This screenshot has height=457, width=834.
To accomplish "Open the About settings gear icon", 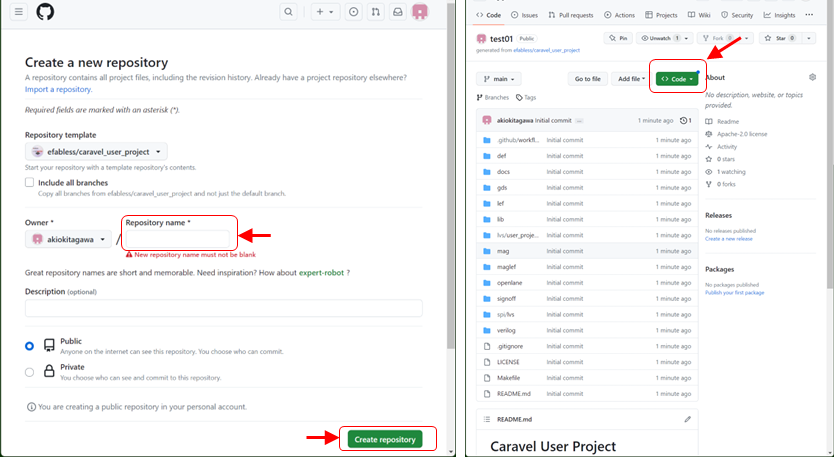I will (812, 77).
